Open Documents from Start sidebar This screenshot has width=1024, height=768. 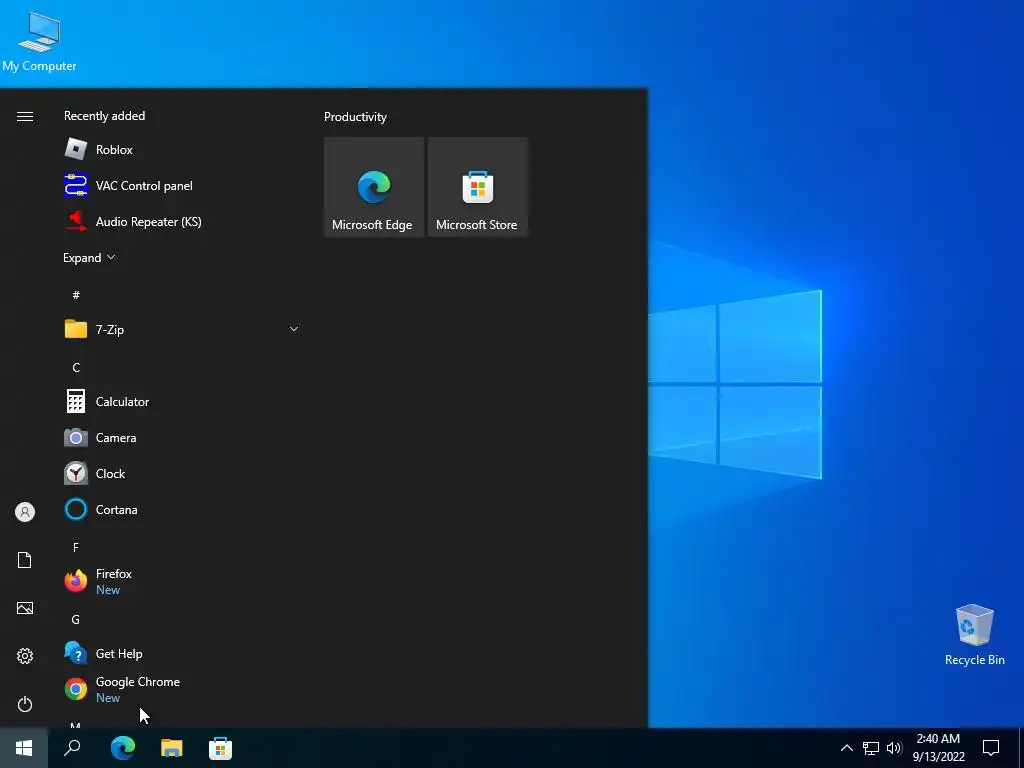coord(25,560)
